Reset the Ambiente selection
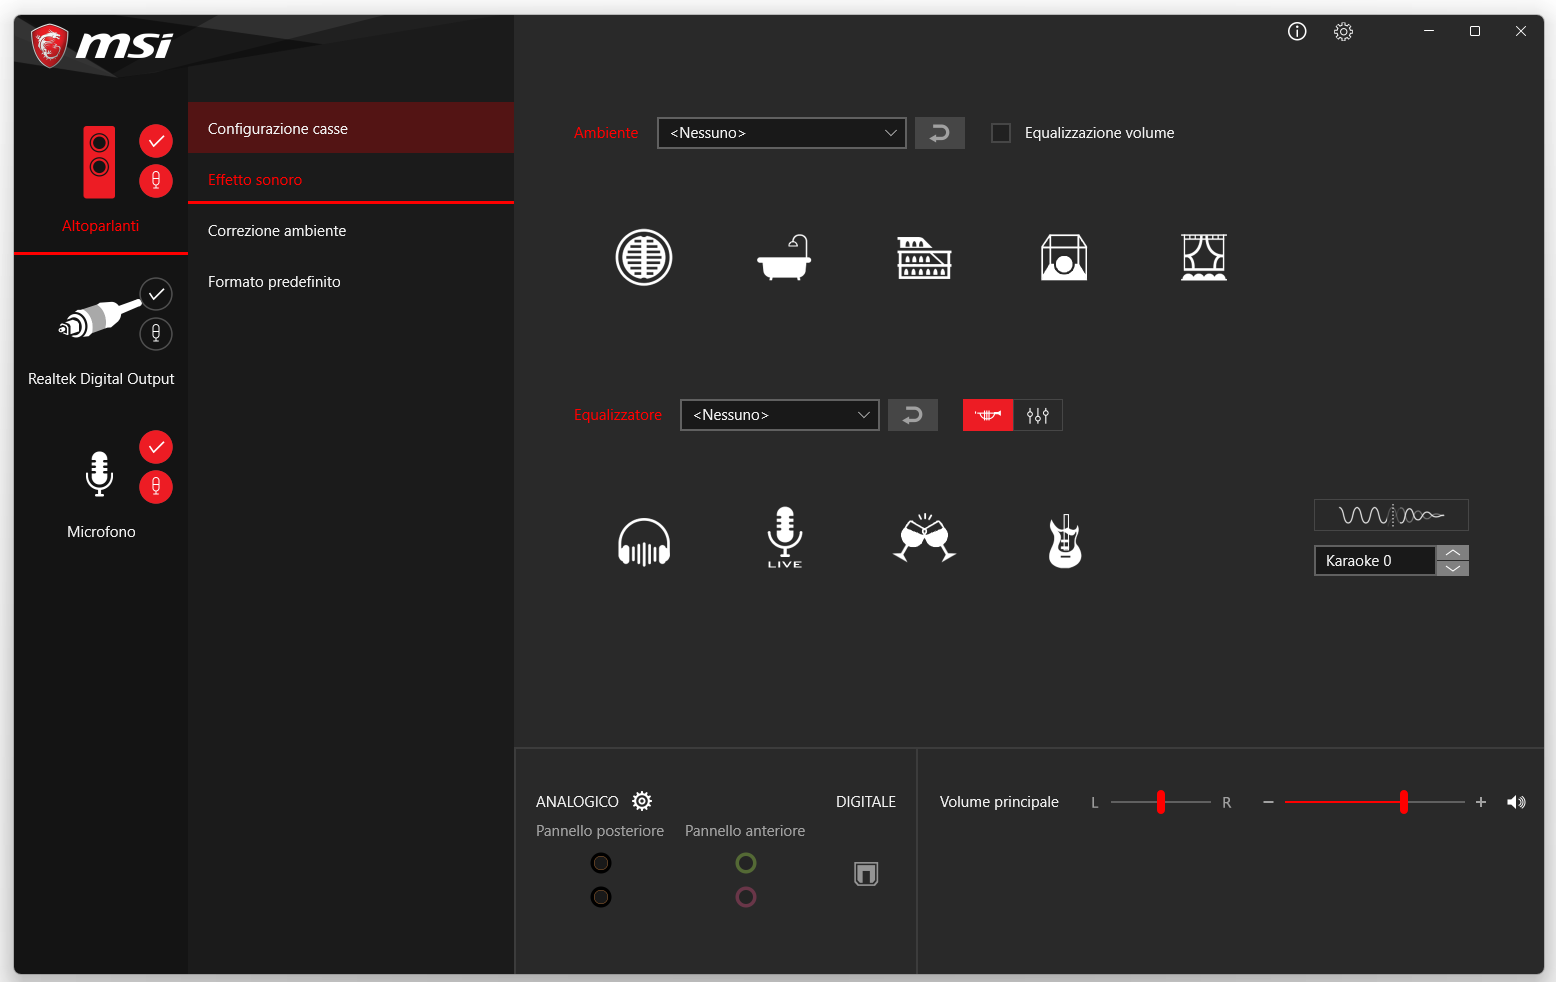Viewport: 1556px width, 982px height. pos(940,133)
